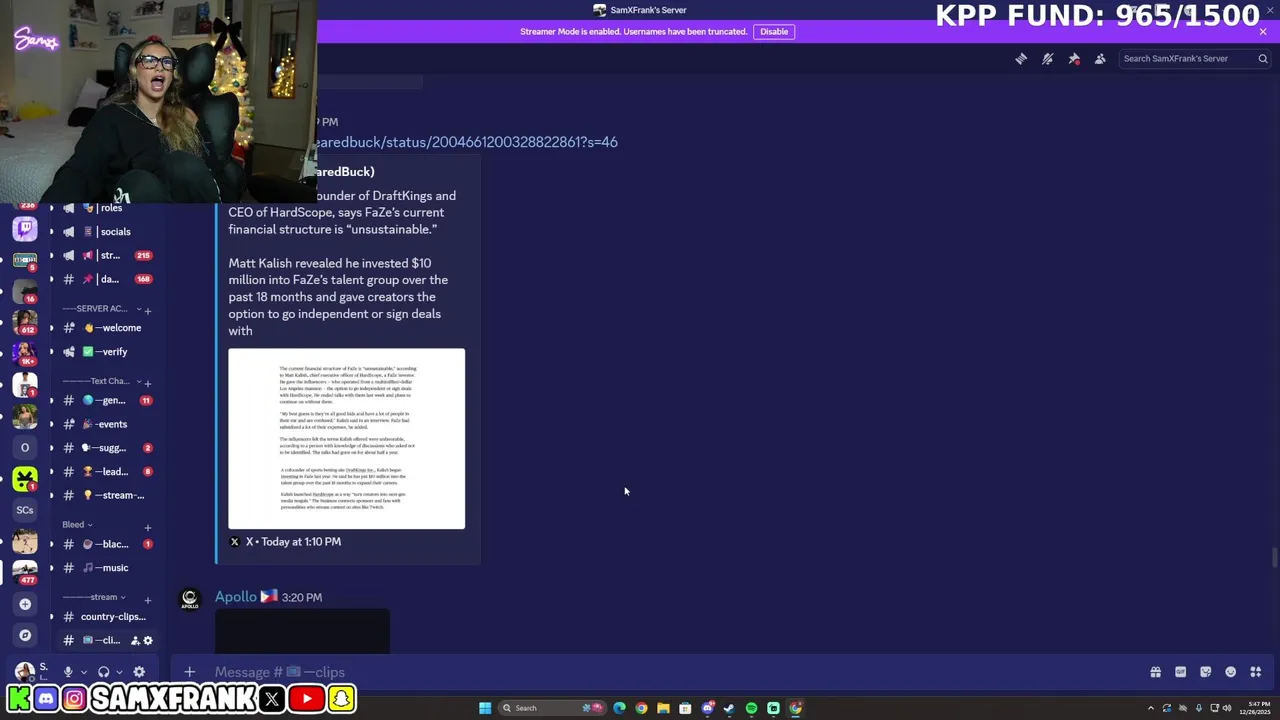The width and height of the screenshot is (1280, 720).
Task: Click the message attachment plus button
Action: point(189,672)
